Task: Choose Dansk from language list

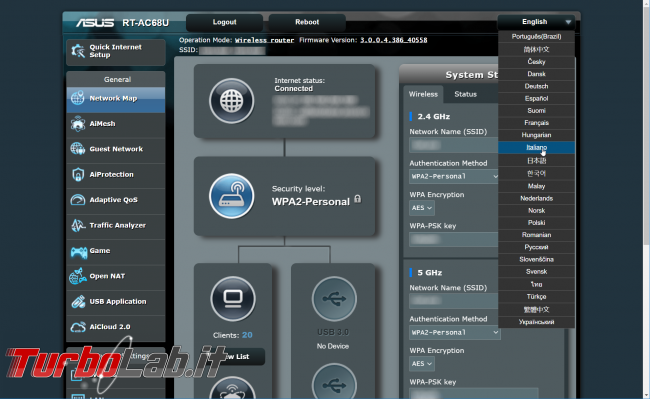Action: pyautogui.click(x=536, y=74)
